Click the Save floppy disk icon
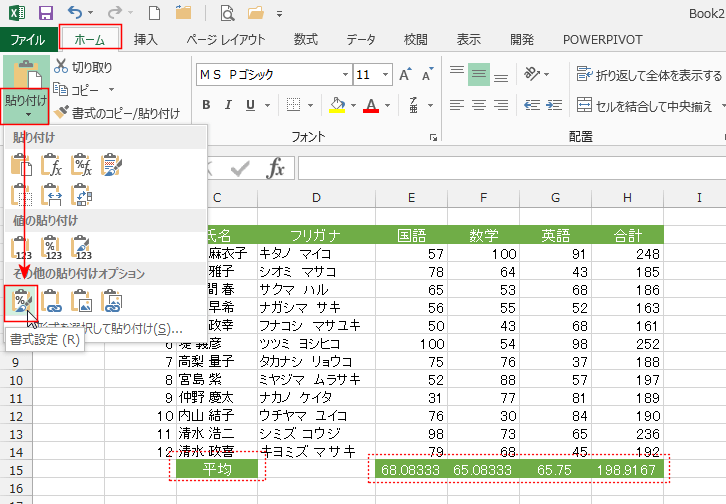The height and width of the screenshot is (504, 726). (46, 13)
